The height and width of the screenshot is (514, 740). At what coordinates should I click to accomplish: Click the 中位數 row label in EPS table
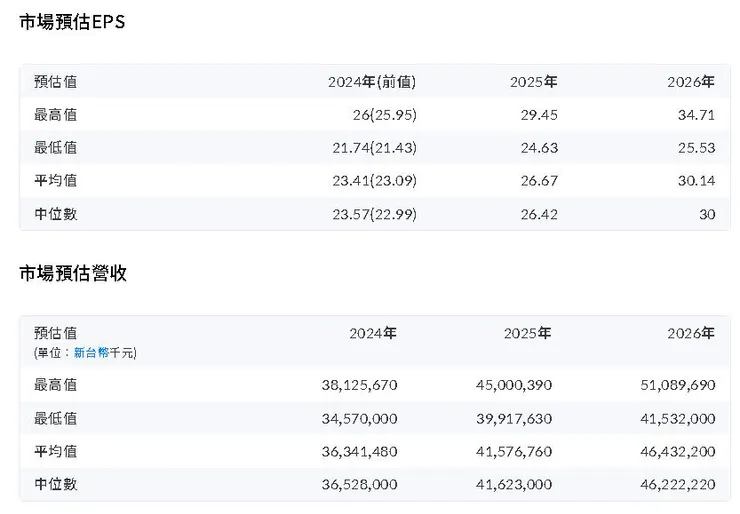(55, 213)
